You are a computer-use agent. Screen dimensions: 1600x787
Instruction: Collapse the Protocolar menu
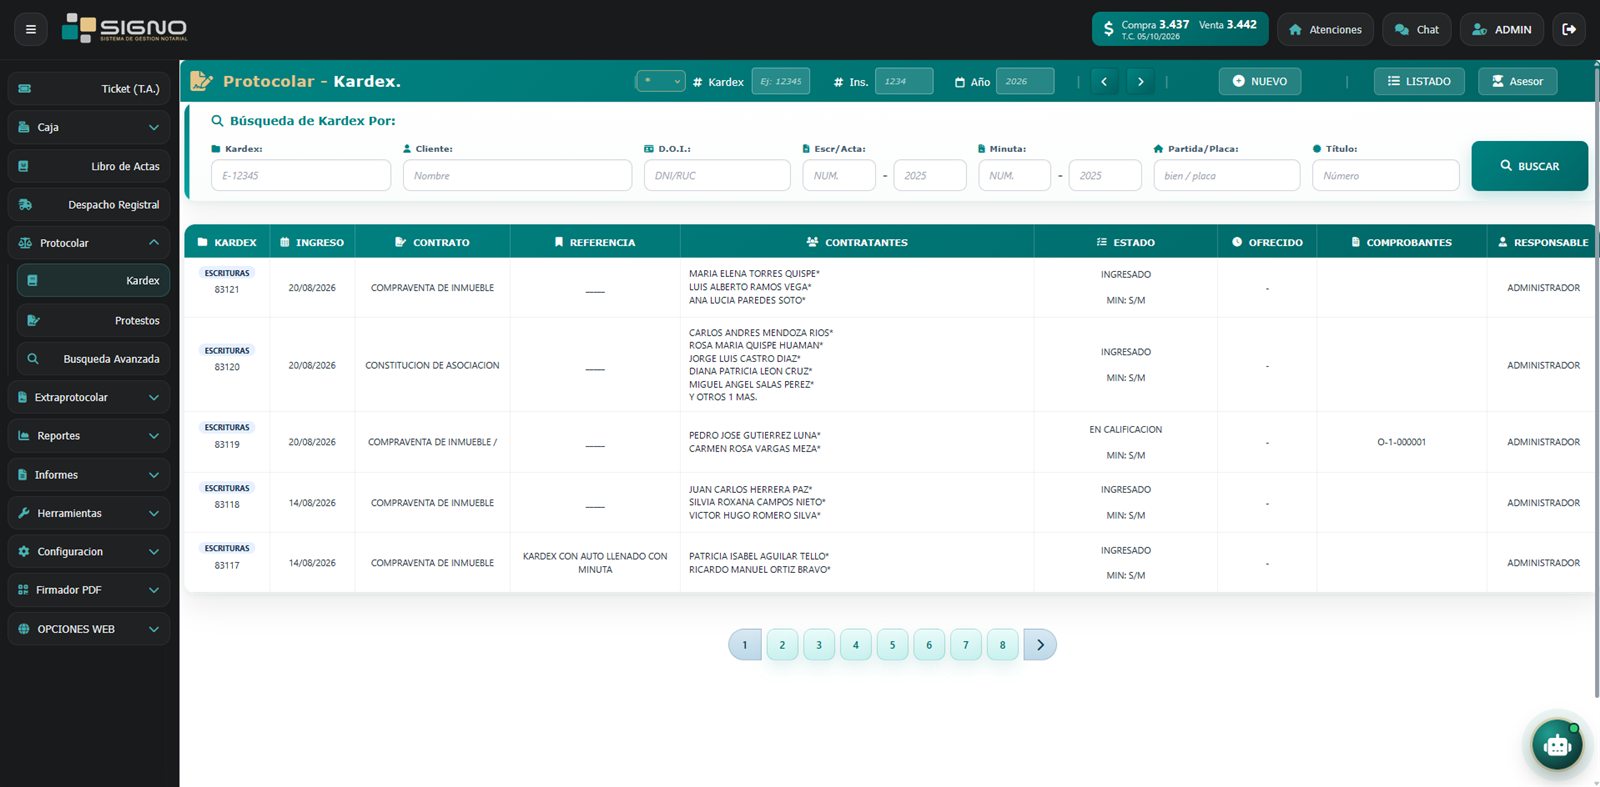pyautogui.click(x=89, y=242)
